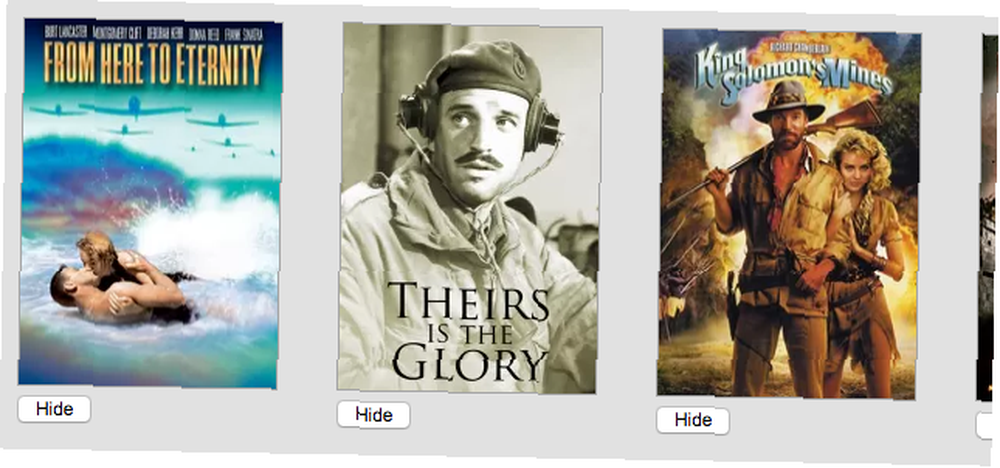Open the From Here to Eternity poster
The height and width of the screenshot is (468, 1000).
coord(150,203)
